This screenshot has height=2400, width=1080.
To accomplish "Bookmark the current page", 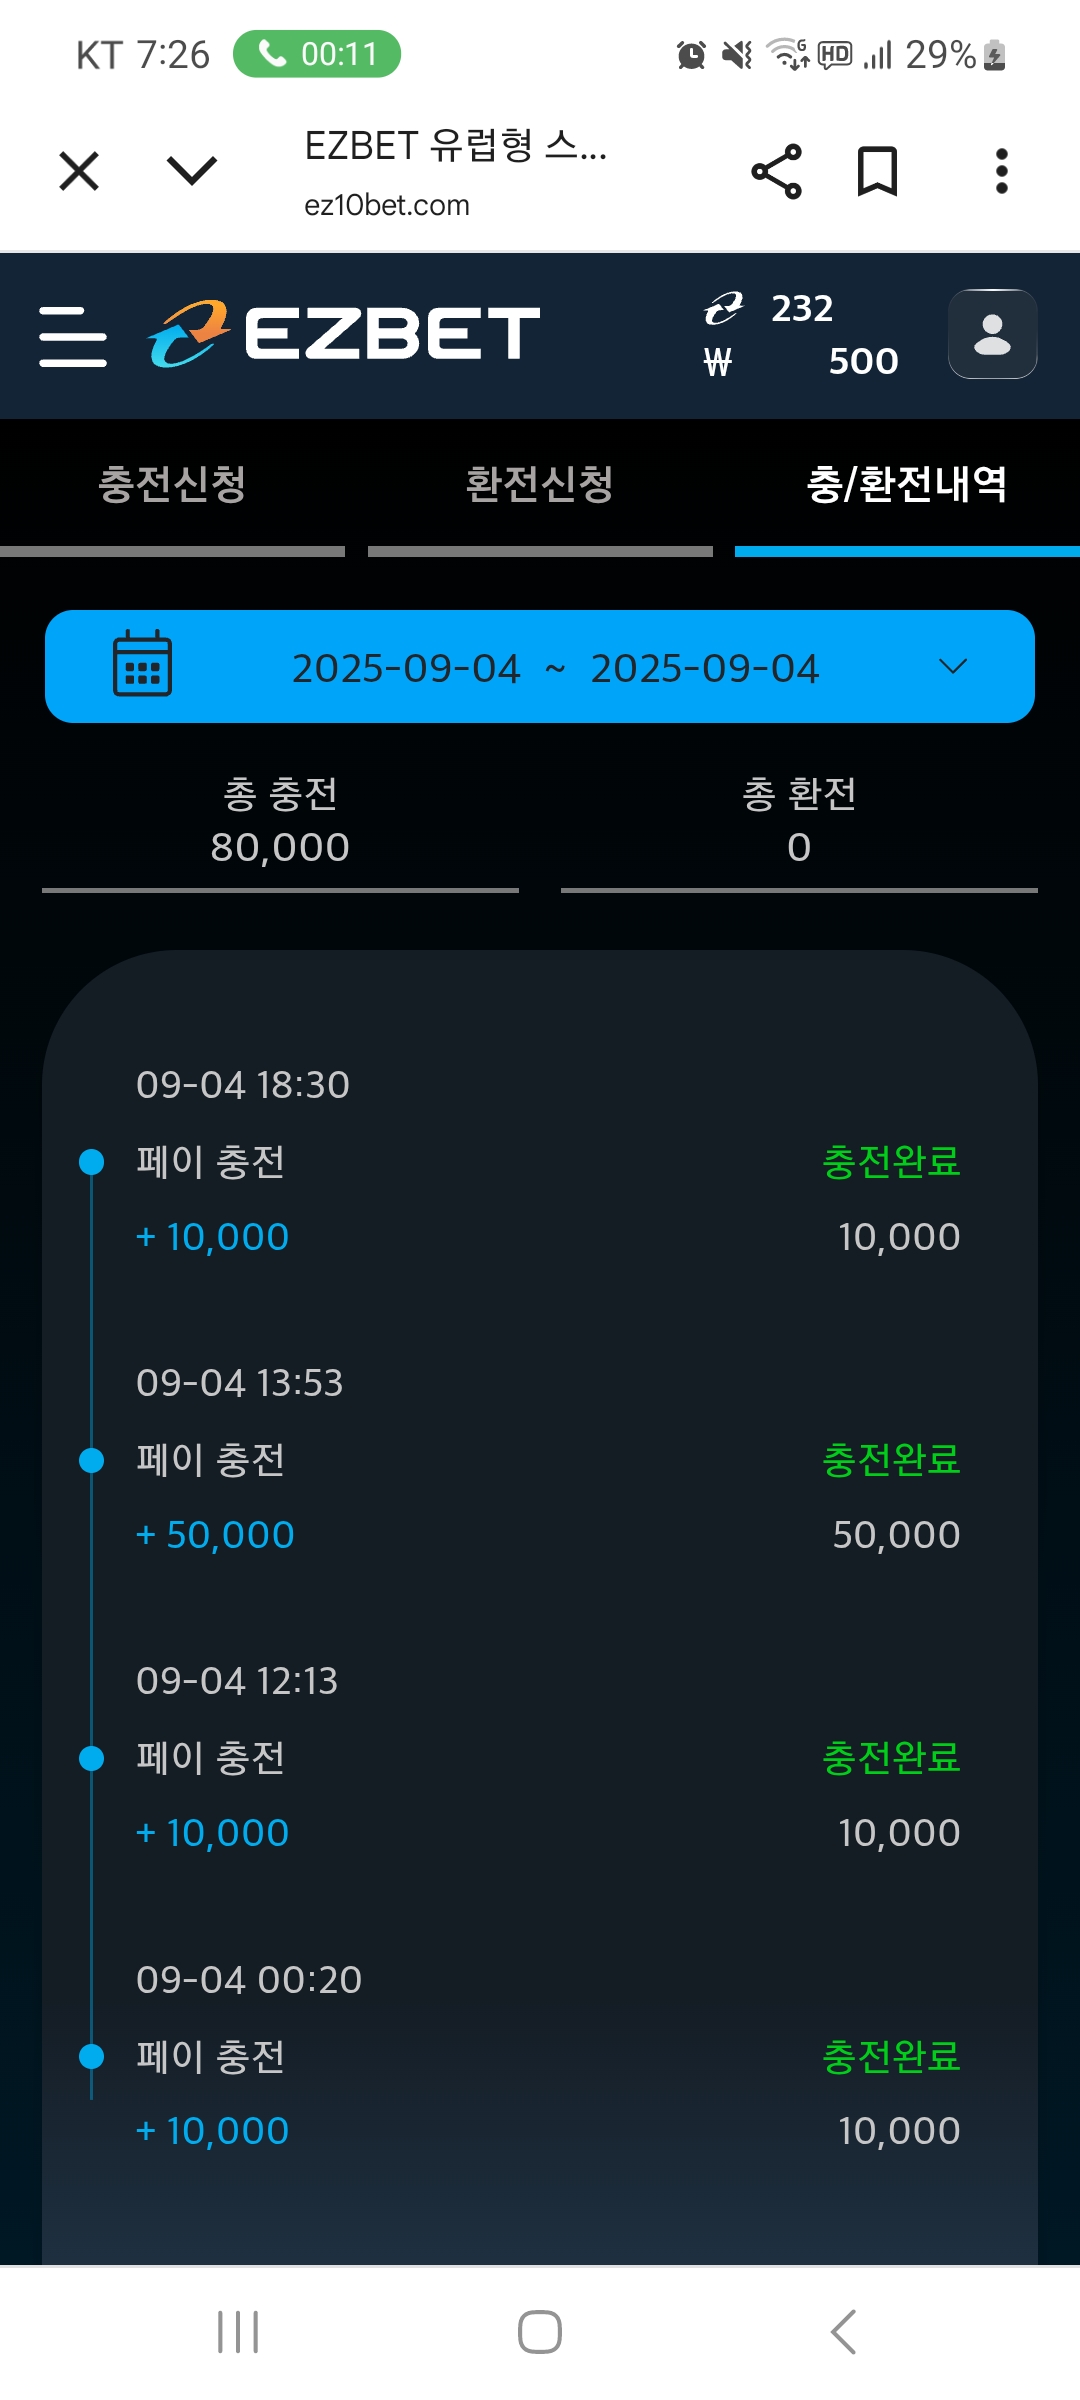I will [x=877, y=171].
